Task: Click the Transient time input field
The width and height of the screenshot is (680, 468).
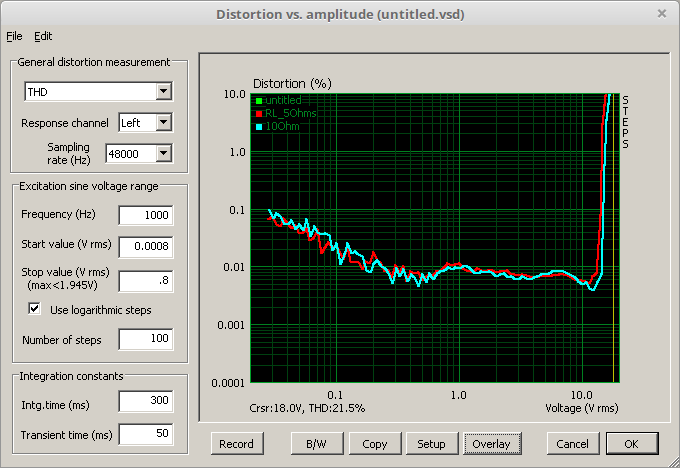Action: [x=145, y=434]
